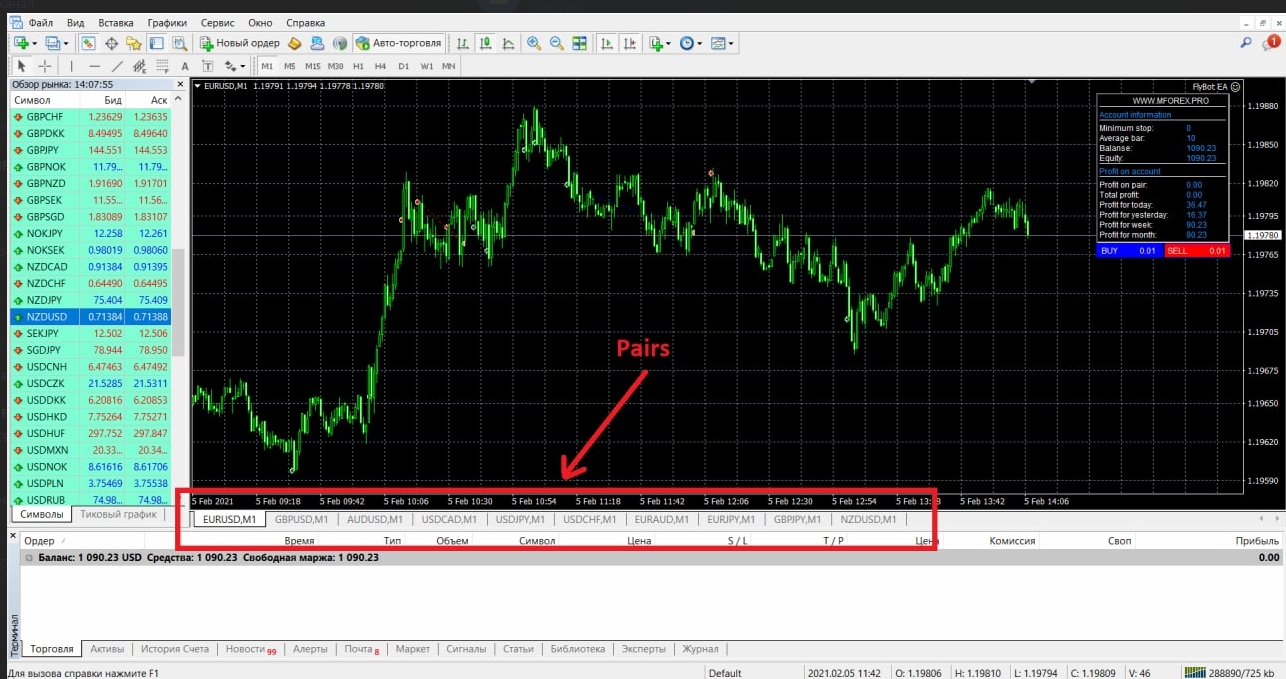Click the Новый ордер button
This screenshot has height=679, width=1286.
tap(239, 43)
